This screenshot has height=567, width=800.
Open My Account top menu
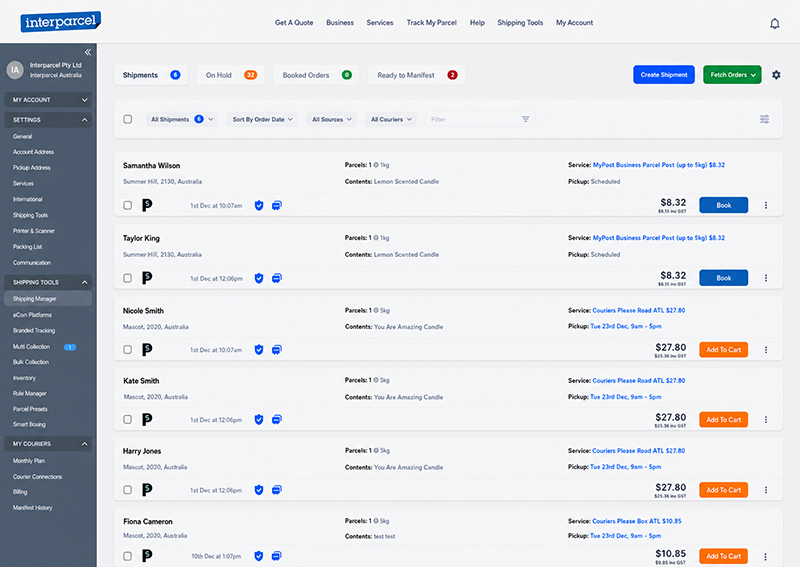pos(574,23)
